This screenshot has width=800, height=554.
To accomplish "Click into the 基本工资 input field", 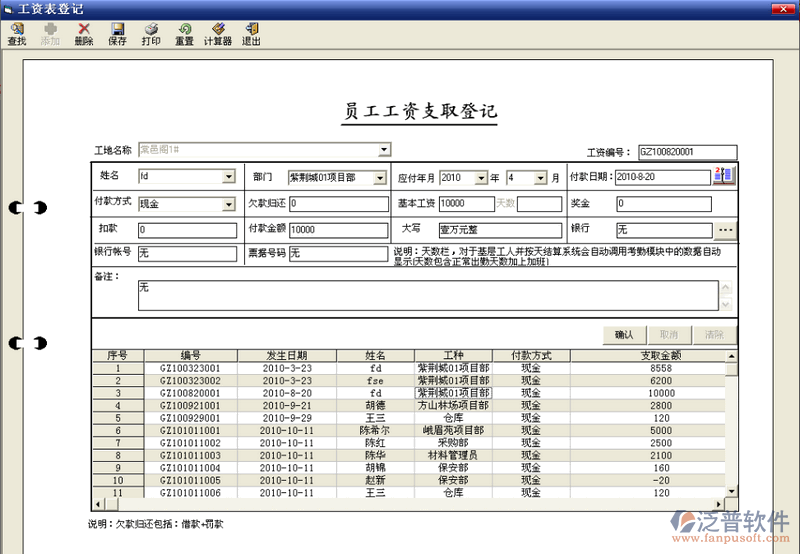I will (x=466, y=204).
